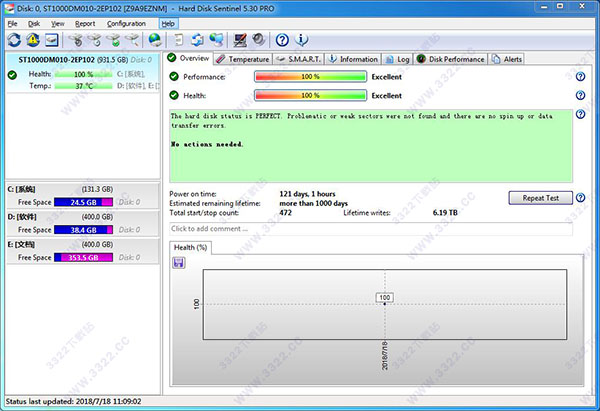Click the 100 data point label on graph
Viewport: 600px width, 411px height.
385,297
